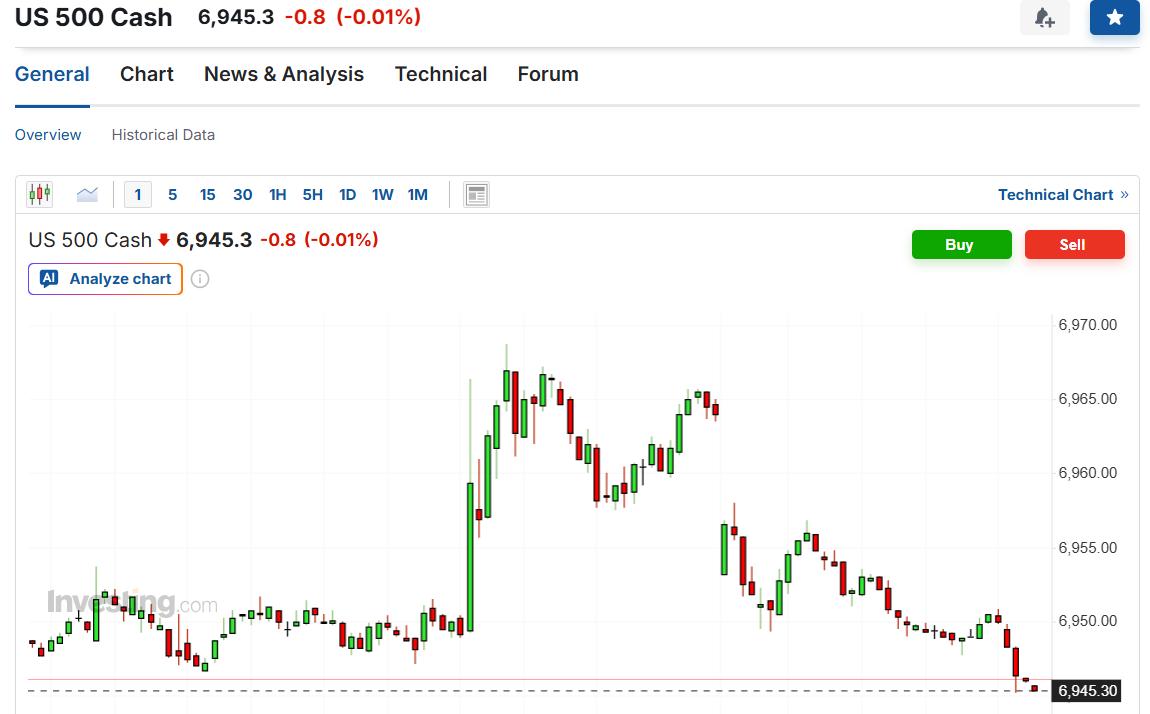
Task: Click the create alert bell icon
Action: point(1044,17)
